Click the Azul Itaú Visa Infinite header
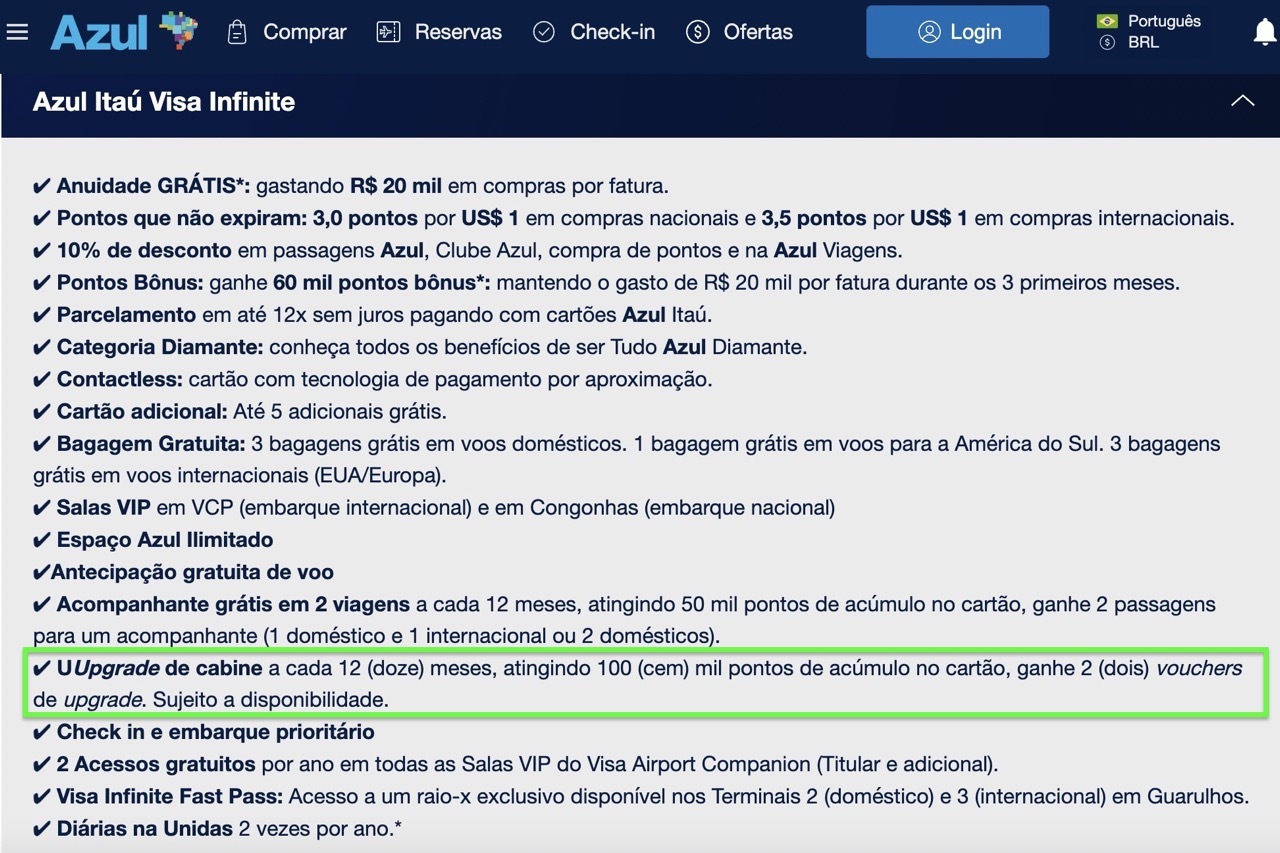 (164, 102)
